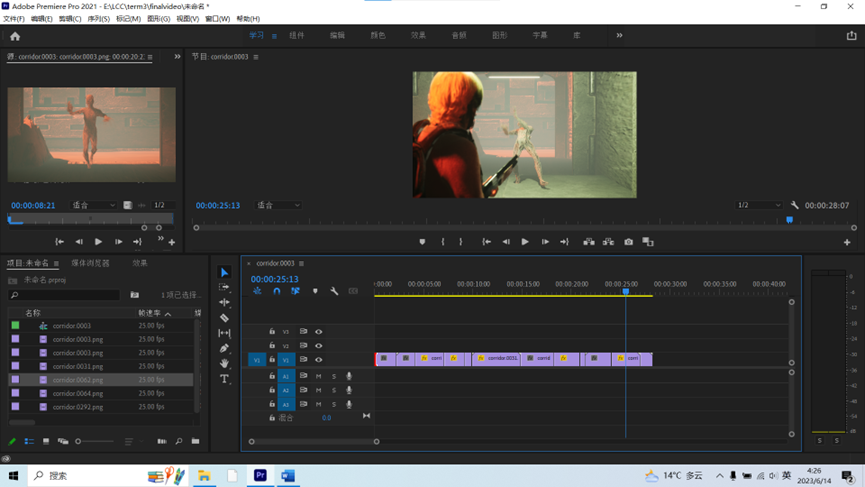Open the 文件(F) menu
The image size is (865, 487).
[x=14, y=19]
